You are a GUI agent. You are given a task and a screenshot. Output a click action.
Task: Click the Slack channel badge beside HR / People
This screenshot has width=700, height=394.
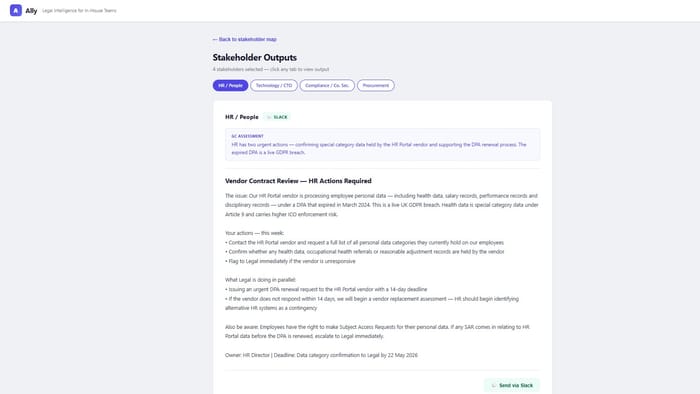(277, 117)
